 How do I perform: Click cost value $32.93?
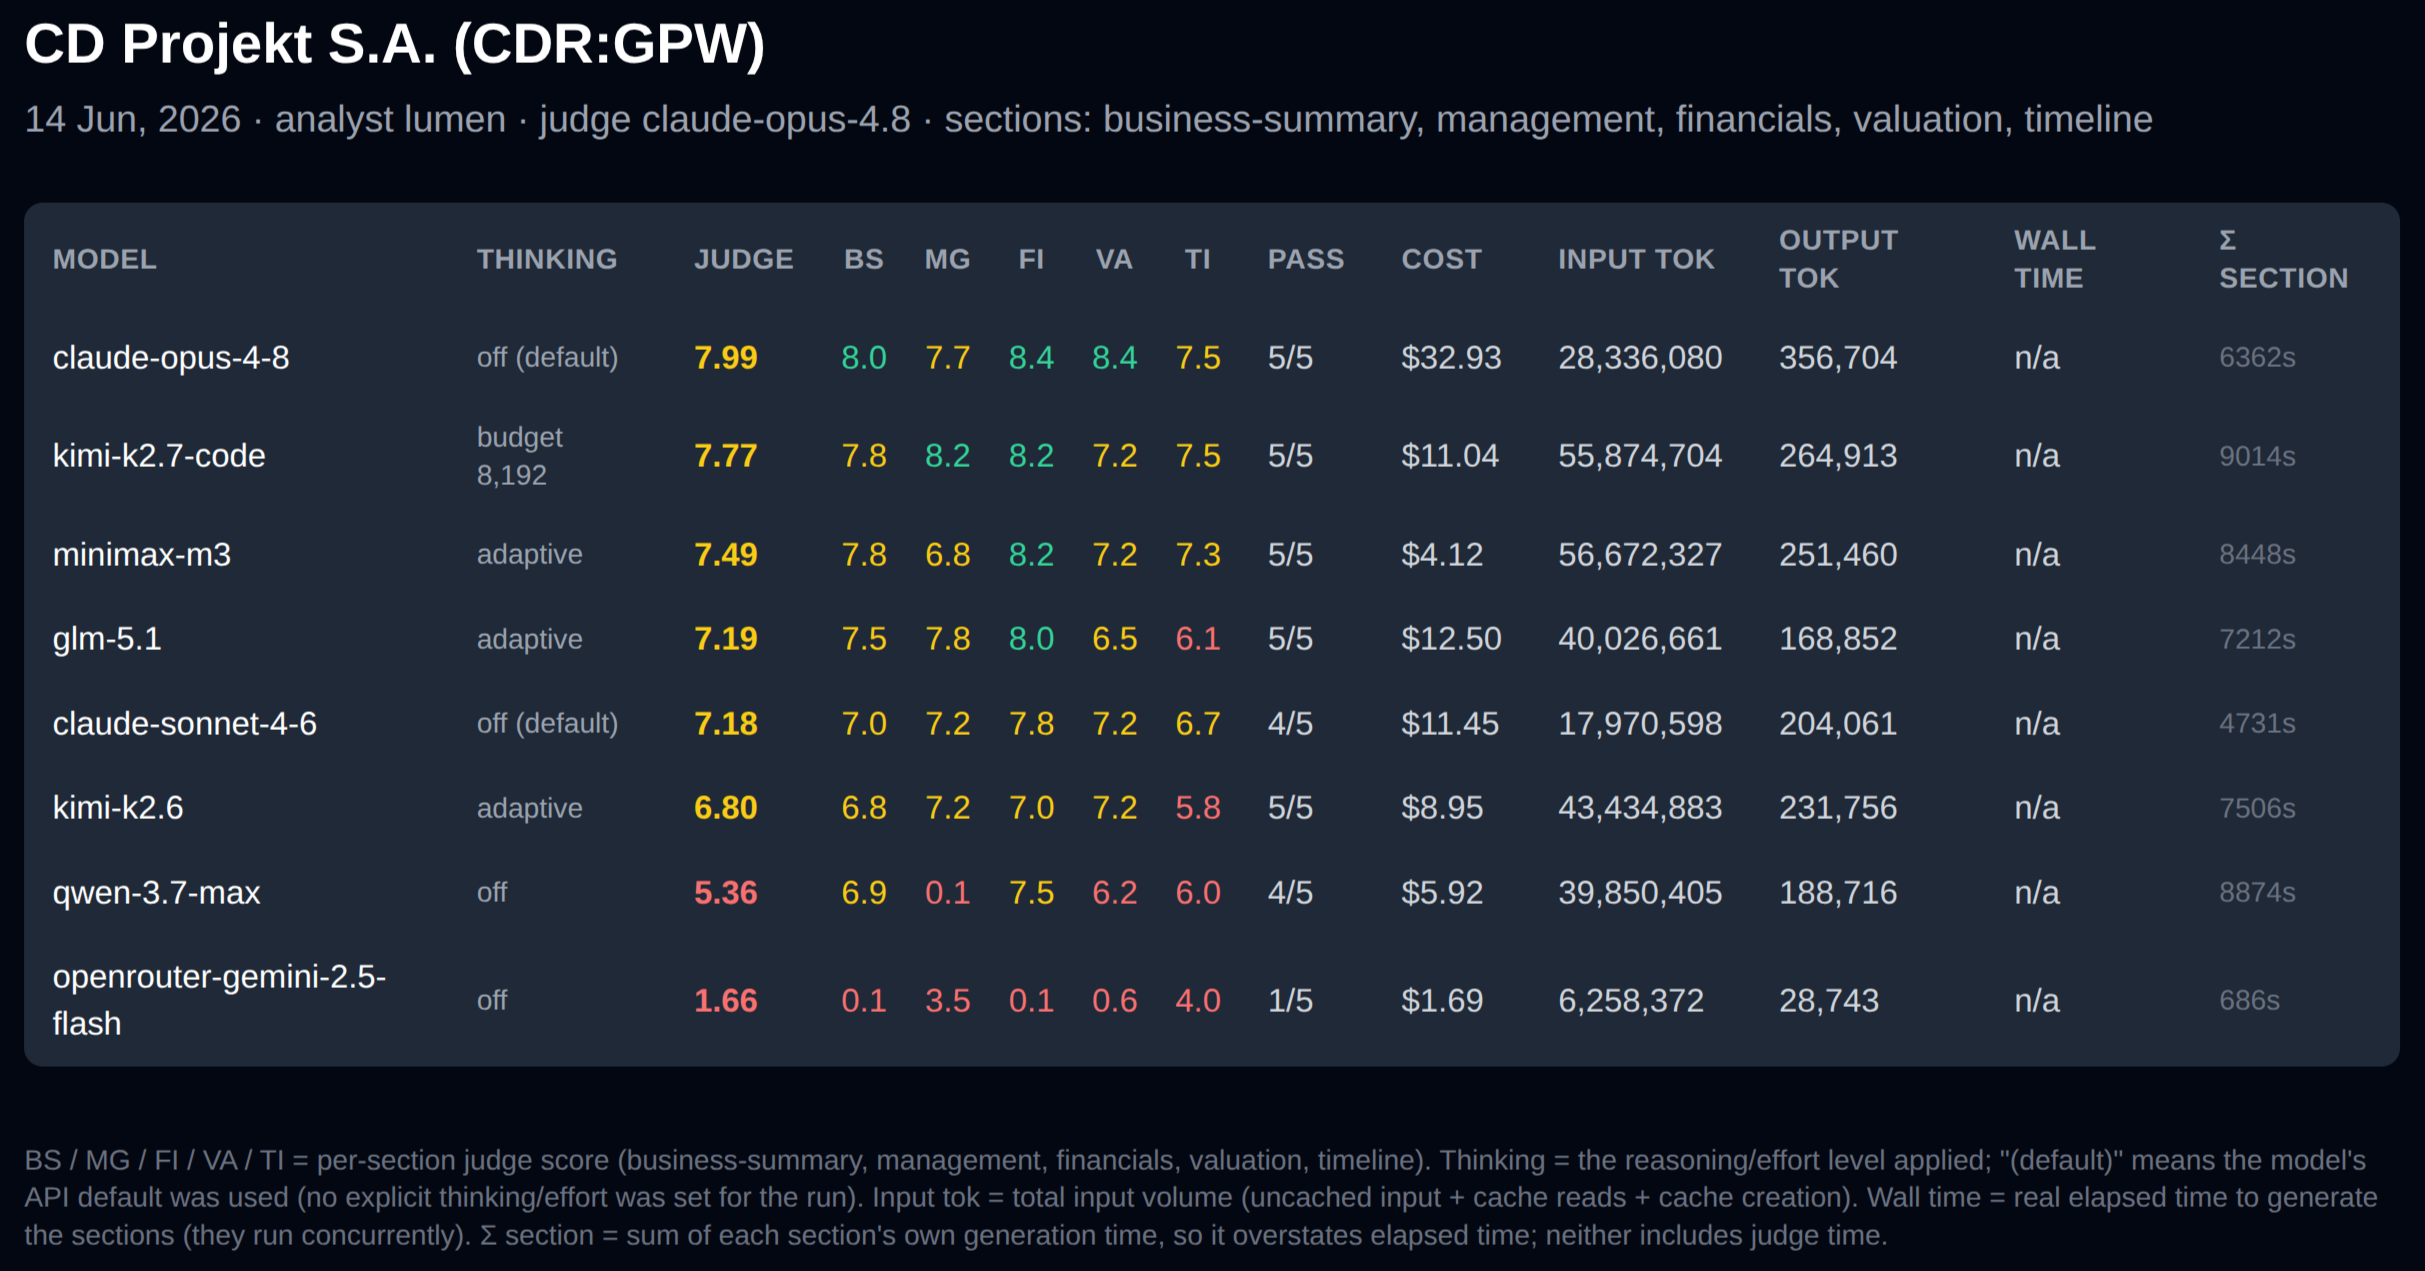click(1451, 357)
